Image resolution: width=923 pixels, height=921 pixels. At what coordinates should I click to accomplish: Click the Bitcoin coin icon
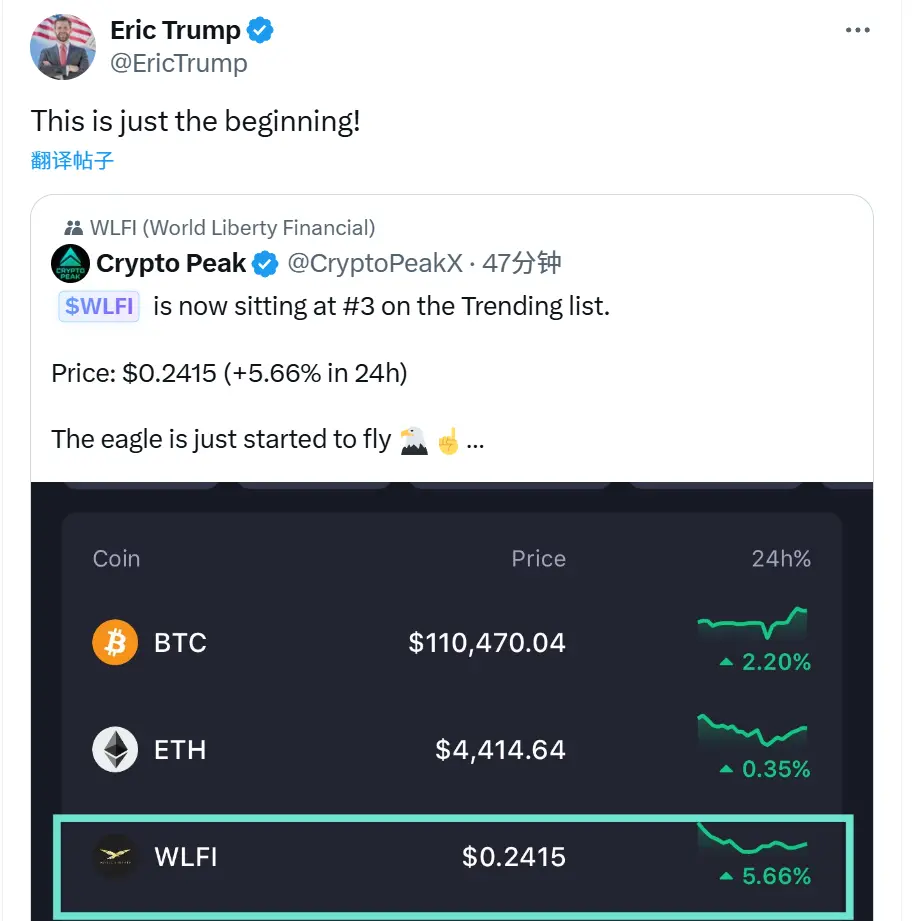pos(115,642)
